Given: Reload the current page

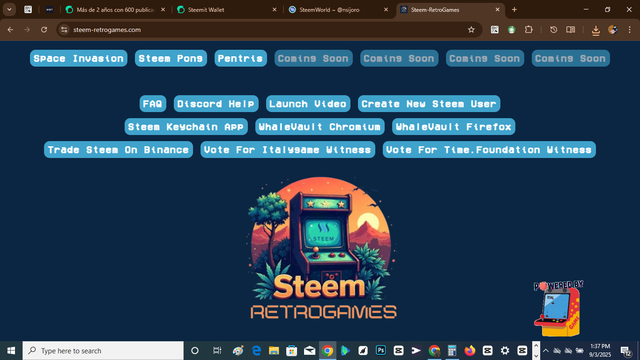Looking at the screenshot, I should tap(44, 30).
